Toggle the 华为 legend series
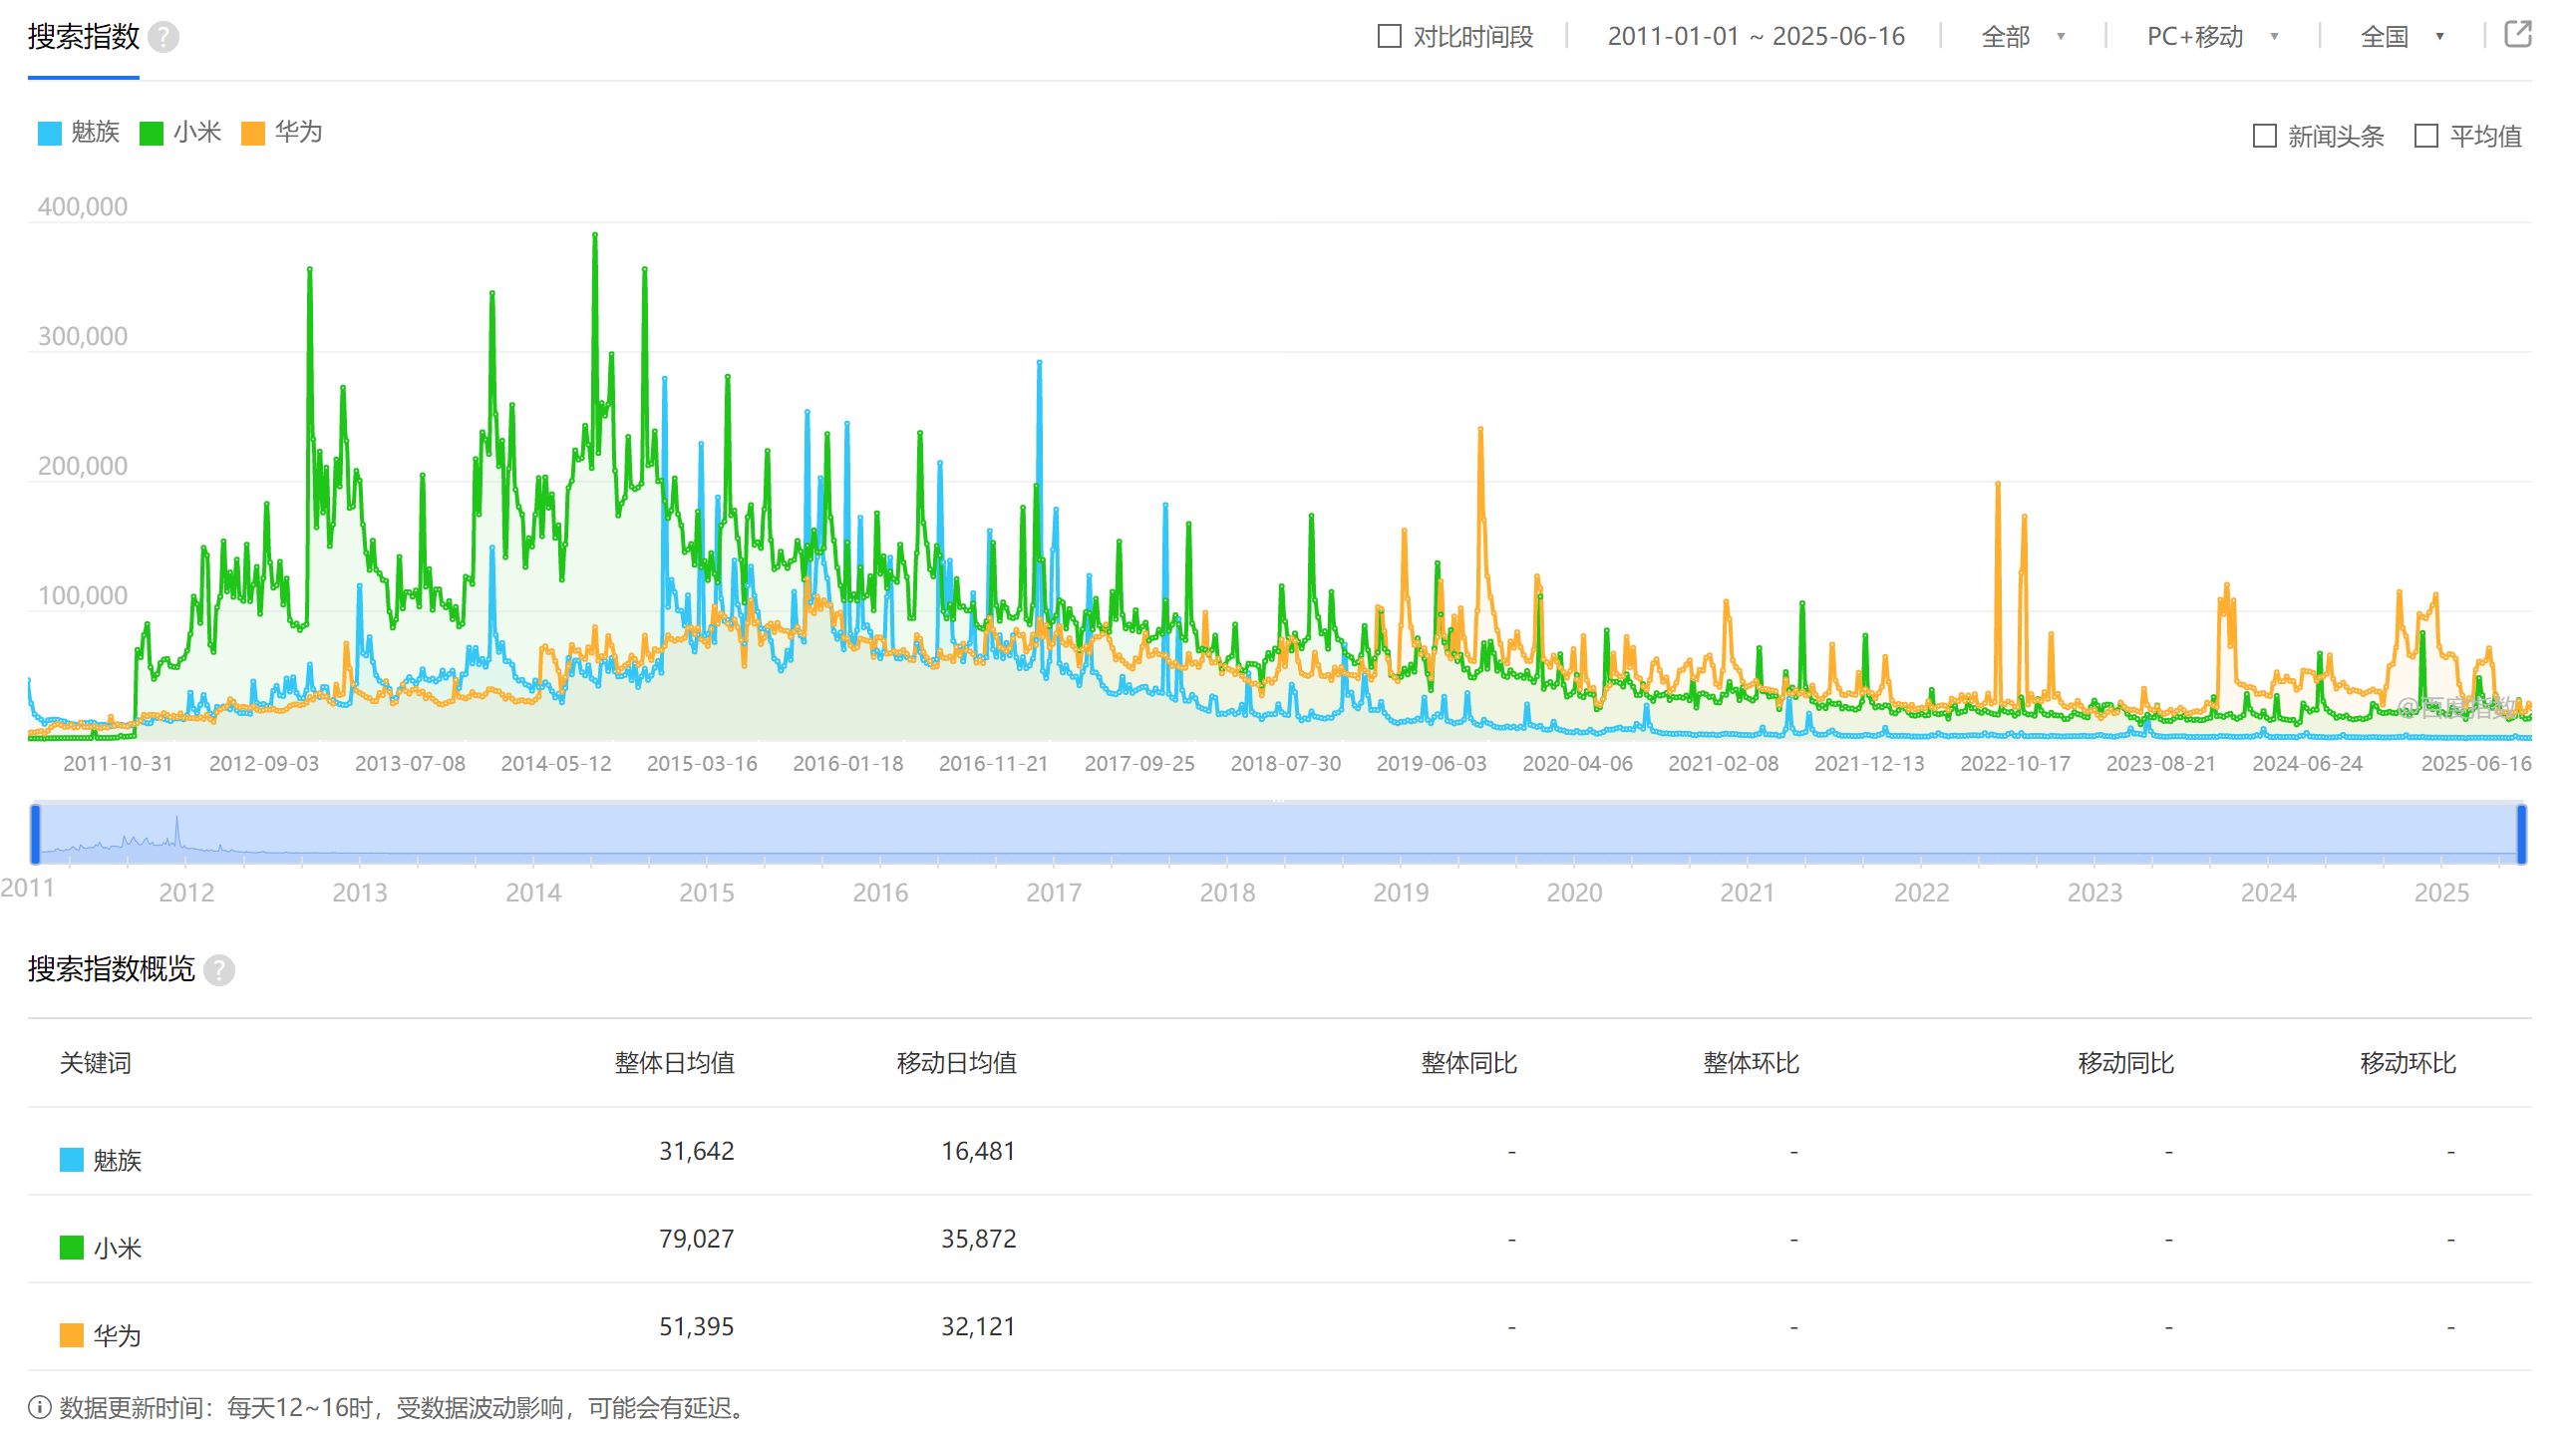This screenshot has width=2576, height=1446. tap(282, 132)
